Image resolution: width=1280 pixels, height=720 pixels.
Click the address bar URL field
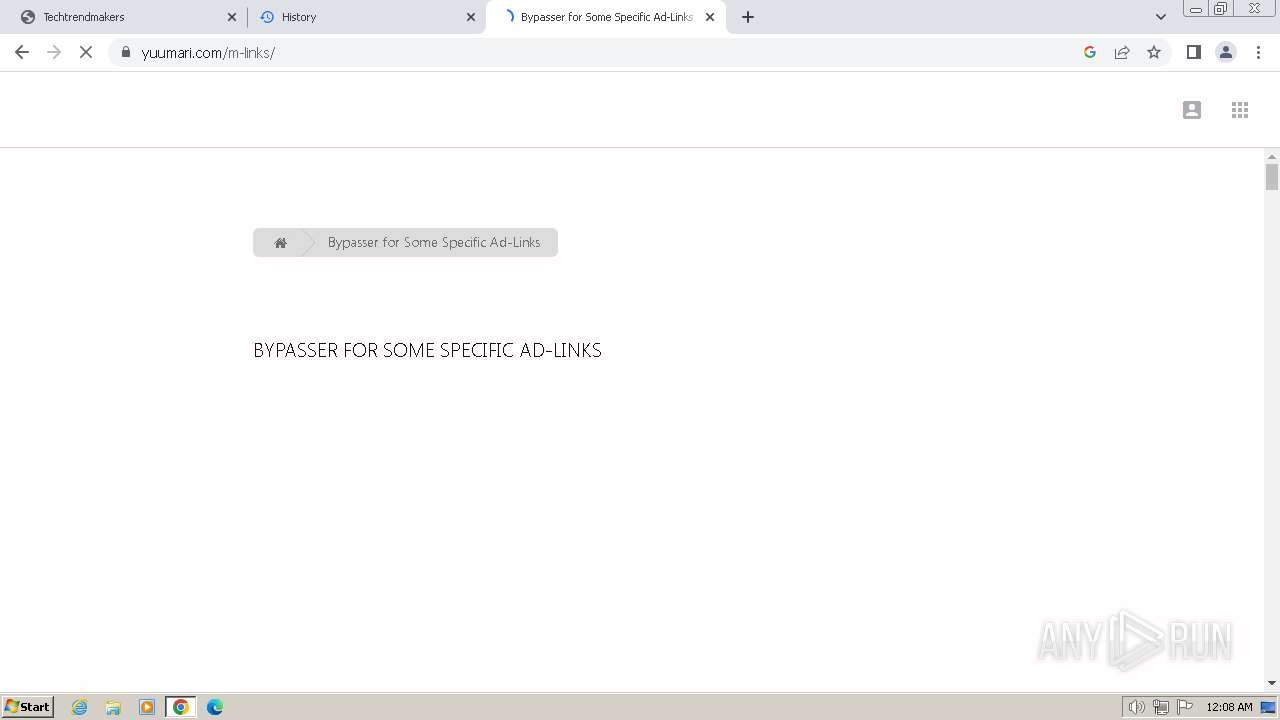[600, 52]
